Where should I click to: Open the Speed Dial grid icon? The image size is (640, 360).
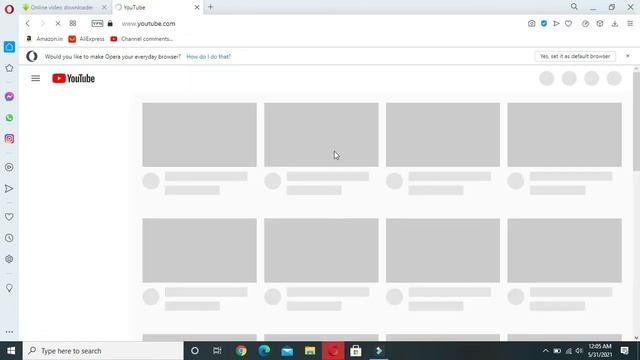click(73, 24)
